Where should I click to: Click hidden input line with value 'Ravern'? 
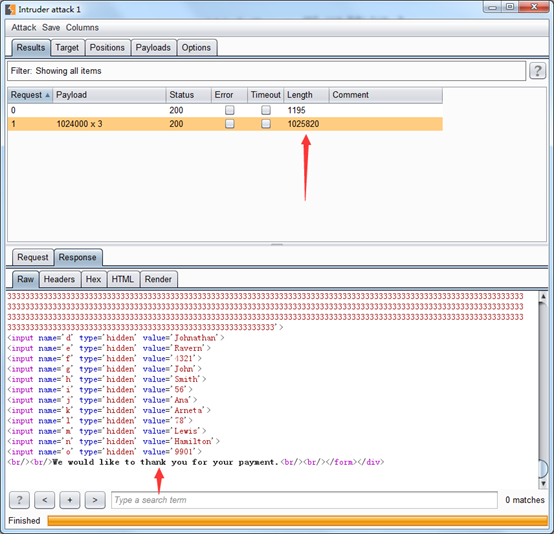(x=109, y=348)
